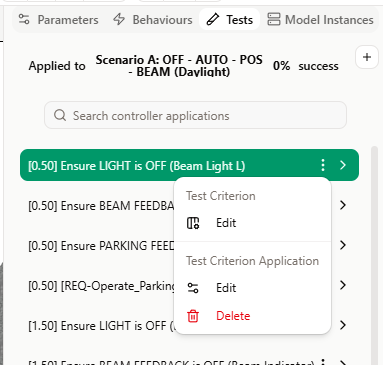
Task: Expand the [1.50] Ensure LIGHT is OFF chevron
Action: 343,325
